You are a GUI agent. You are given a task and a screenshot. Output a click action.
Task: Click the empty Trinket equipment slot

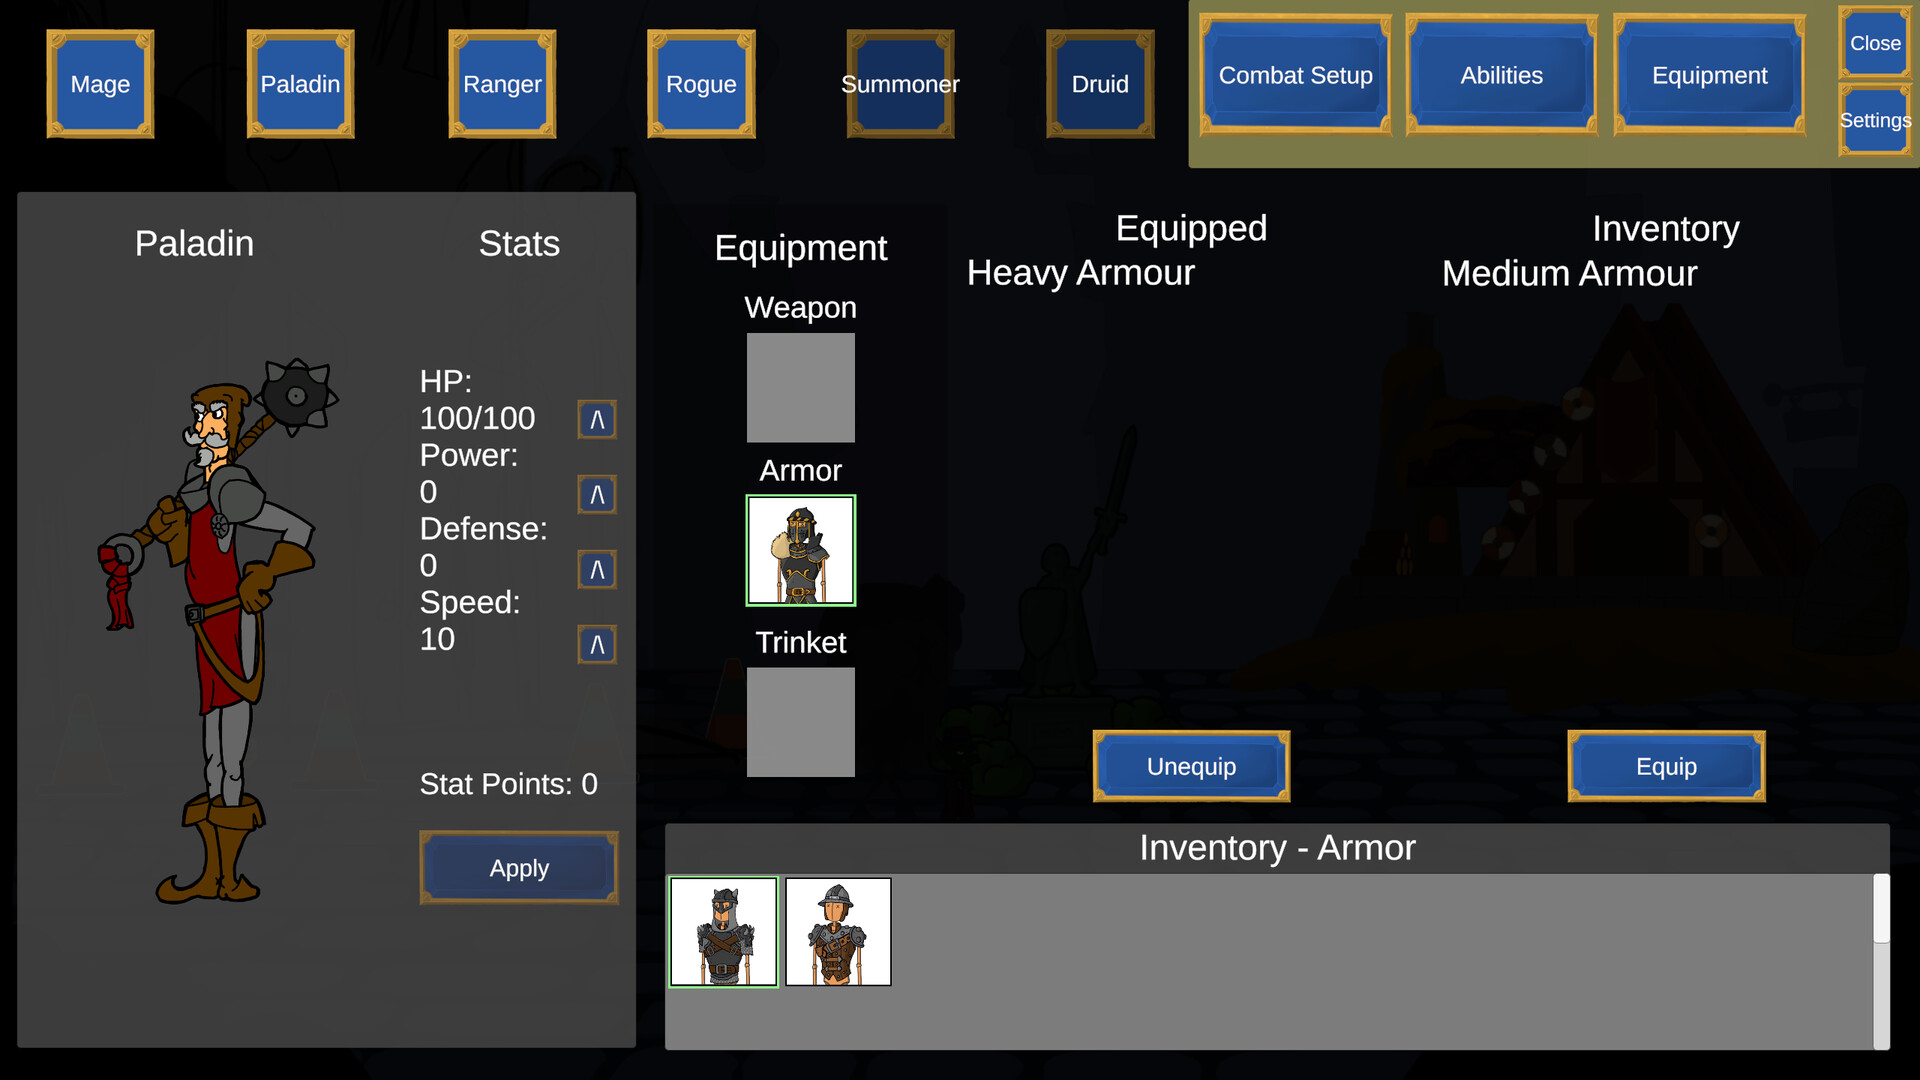800,722
